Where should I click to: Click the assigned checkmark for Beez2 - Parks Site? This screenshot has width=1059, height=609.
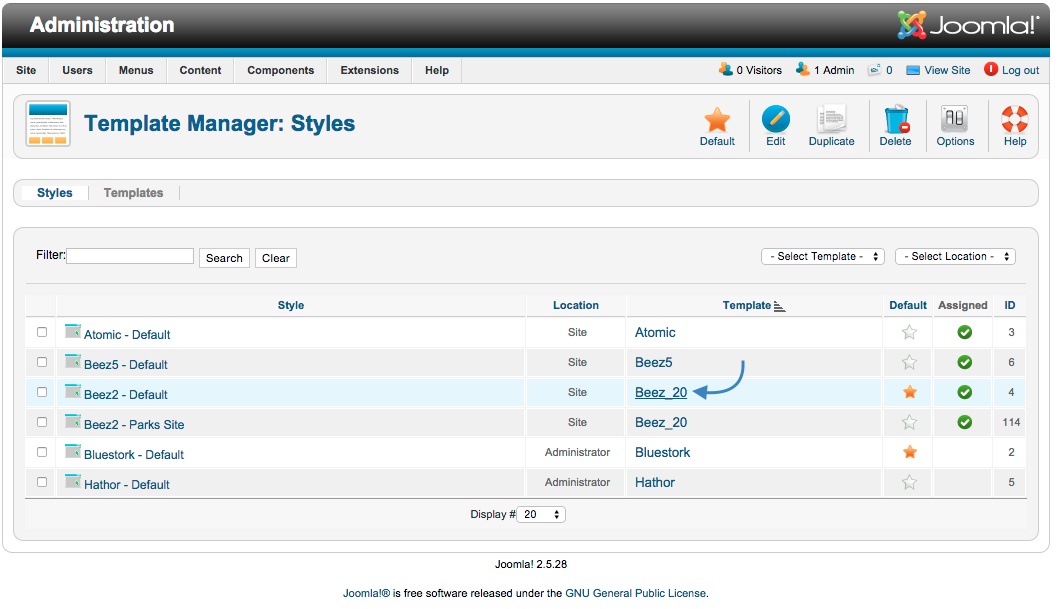tap(964, 423)
